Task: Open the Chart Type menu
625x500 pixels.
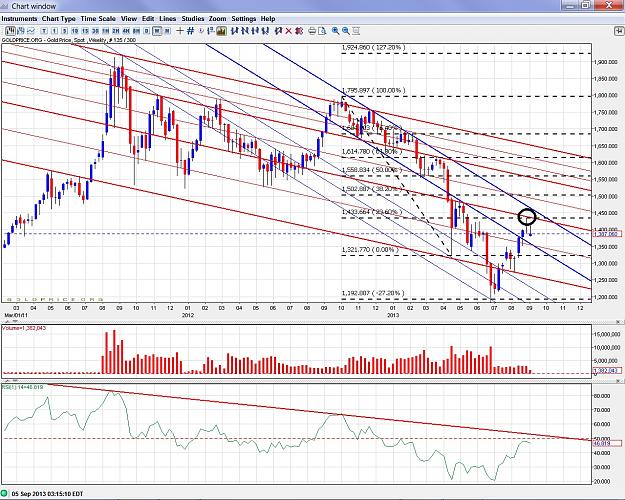Action: click(59, 19)
